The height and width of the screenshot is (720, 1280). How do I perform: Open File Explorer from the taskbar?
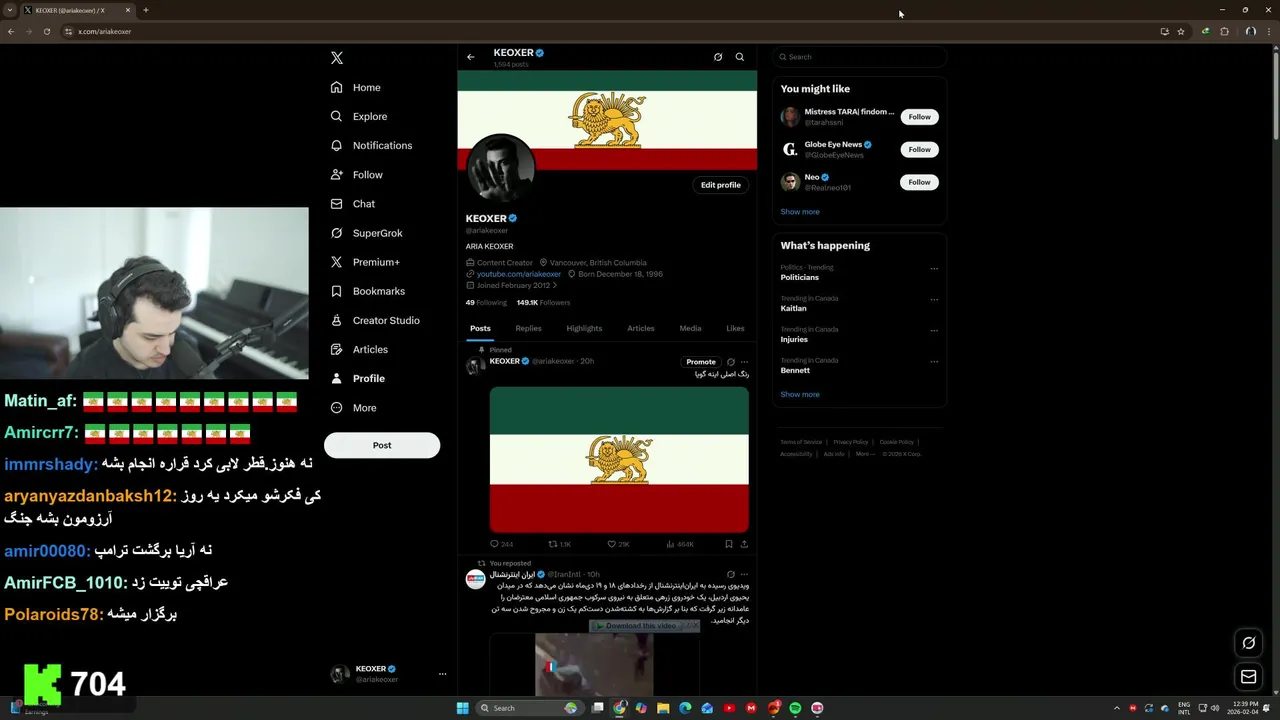663,708
